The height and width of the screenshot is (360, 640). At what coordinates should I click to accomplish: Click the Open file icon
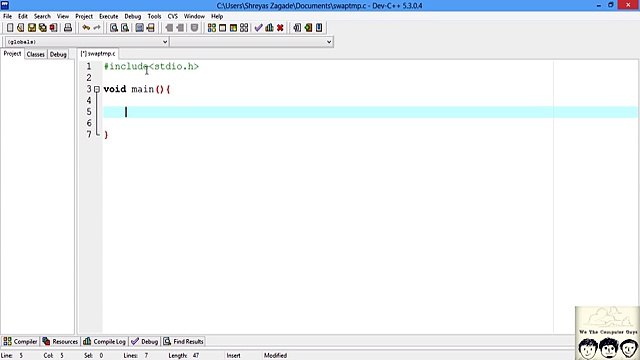(20, 28)
